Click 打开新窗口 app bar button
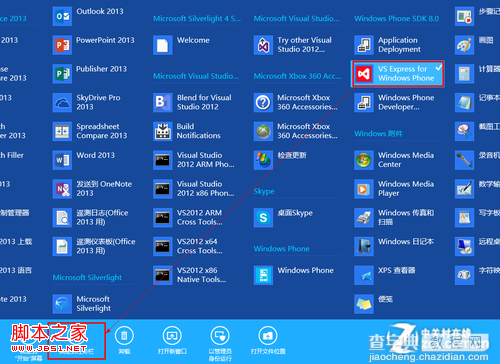Screen dimensions: 500x364 pos(172,340)
